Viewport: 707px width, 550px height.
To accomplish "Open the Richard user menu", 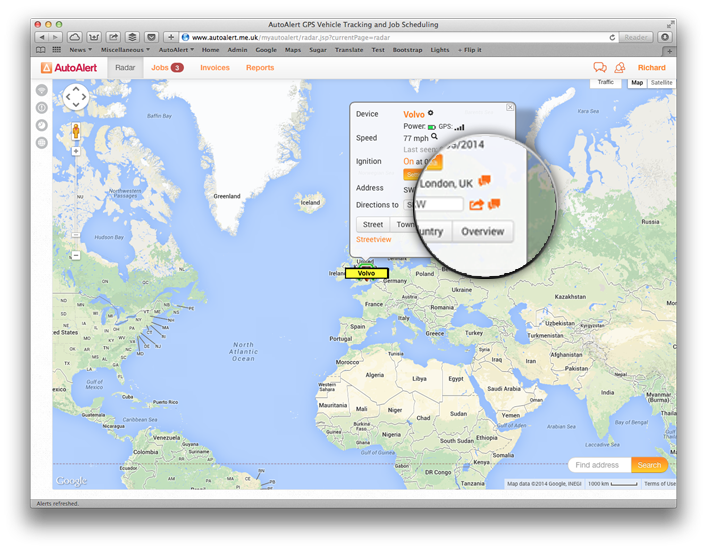I will pos(652,68).
